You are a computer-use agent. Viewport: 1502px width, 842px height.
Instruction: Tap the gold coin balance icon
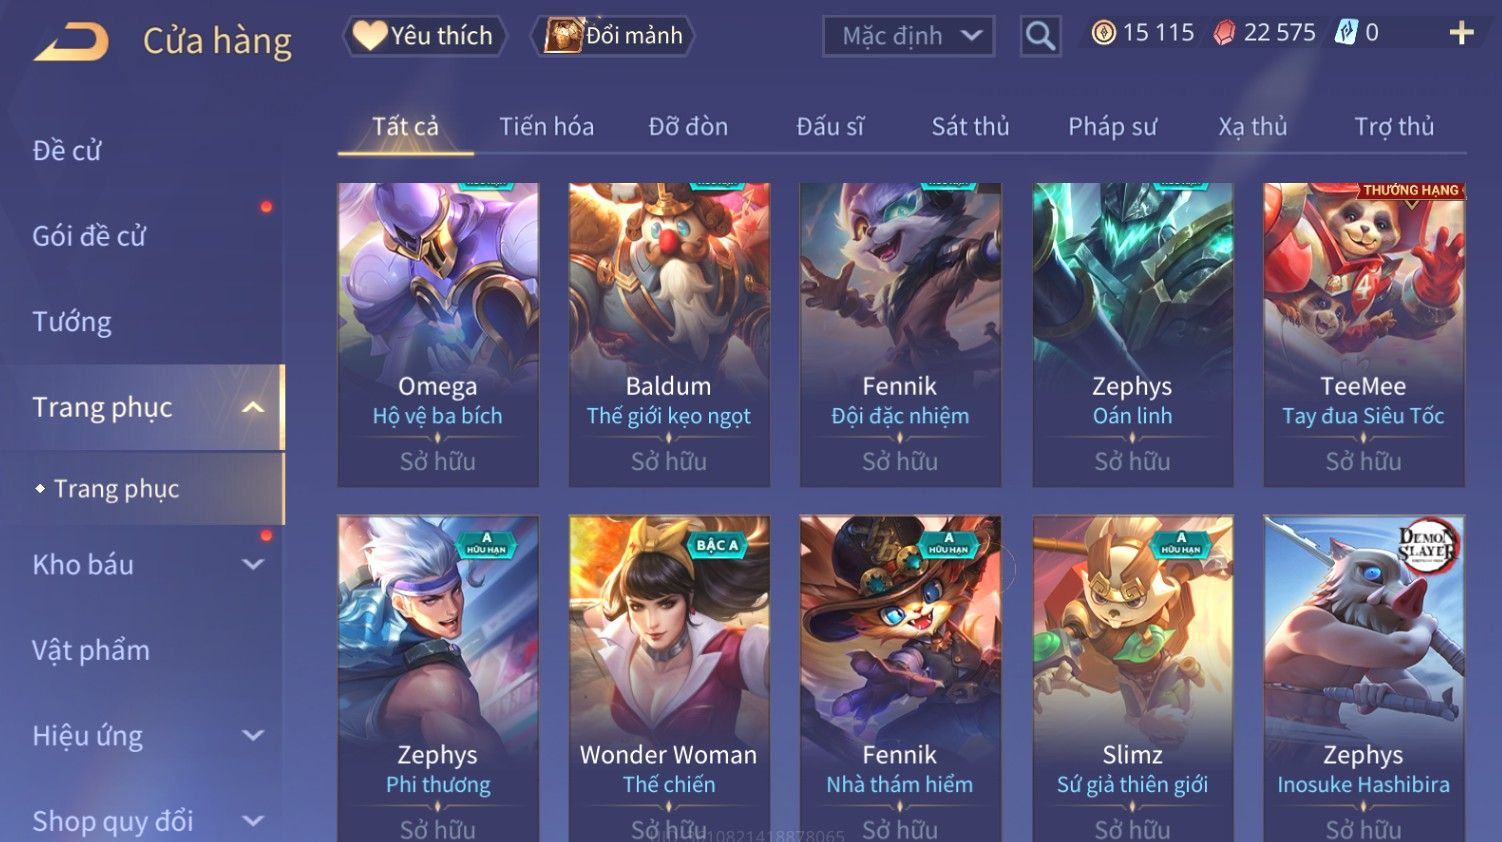1103,33
